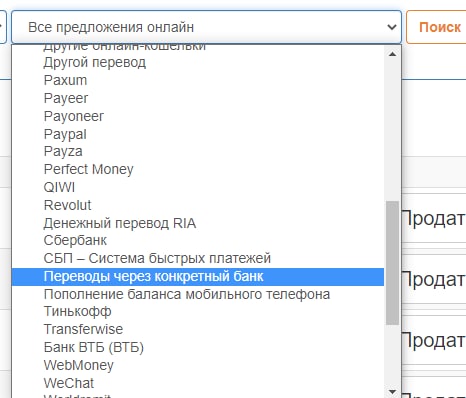Click the dropdown list scrollbar thumb
The width and height of the screenshot is (466, 398).
coord(392,263)
